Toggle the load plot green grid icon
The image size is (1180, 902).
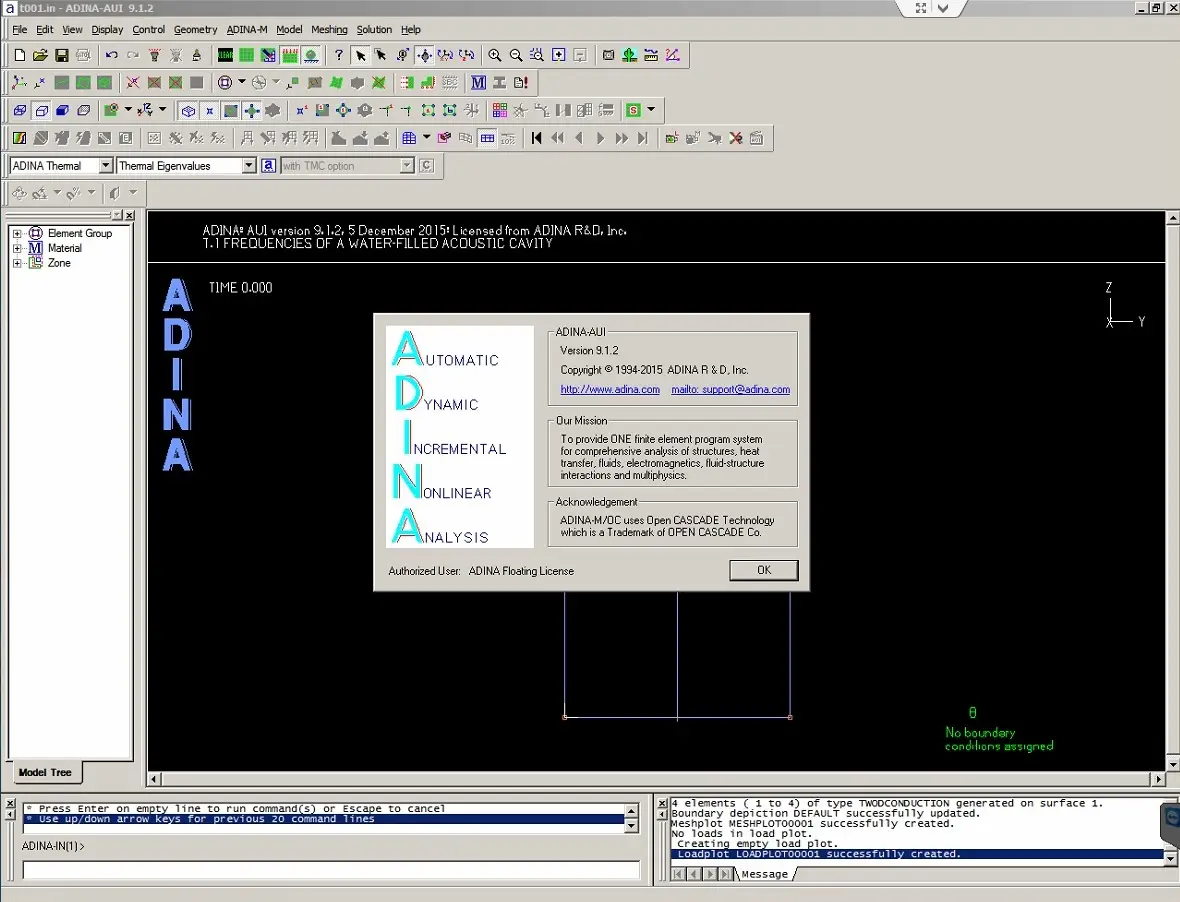point(289,55)
